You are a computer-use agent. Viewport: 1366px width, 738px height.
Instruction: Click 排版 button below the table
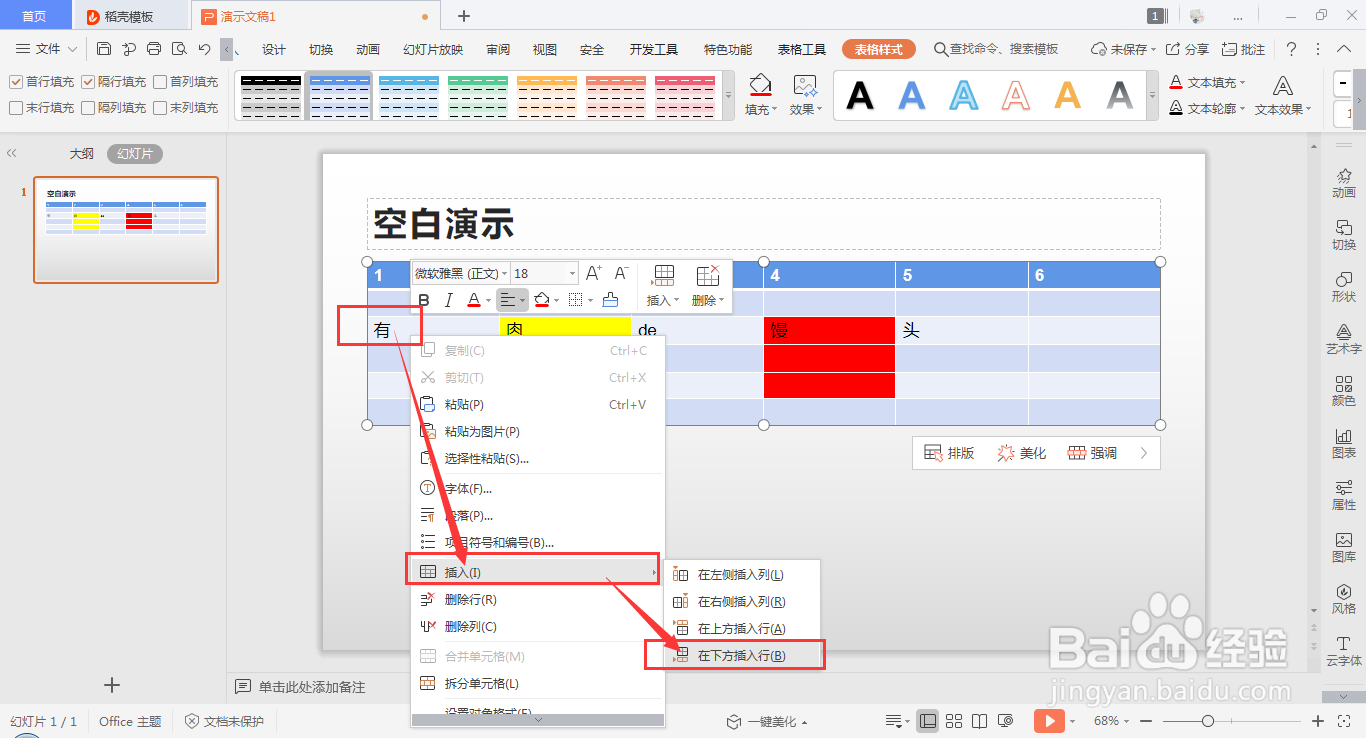[x=949, y=453]
